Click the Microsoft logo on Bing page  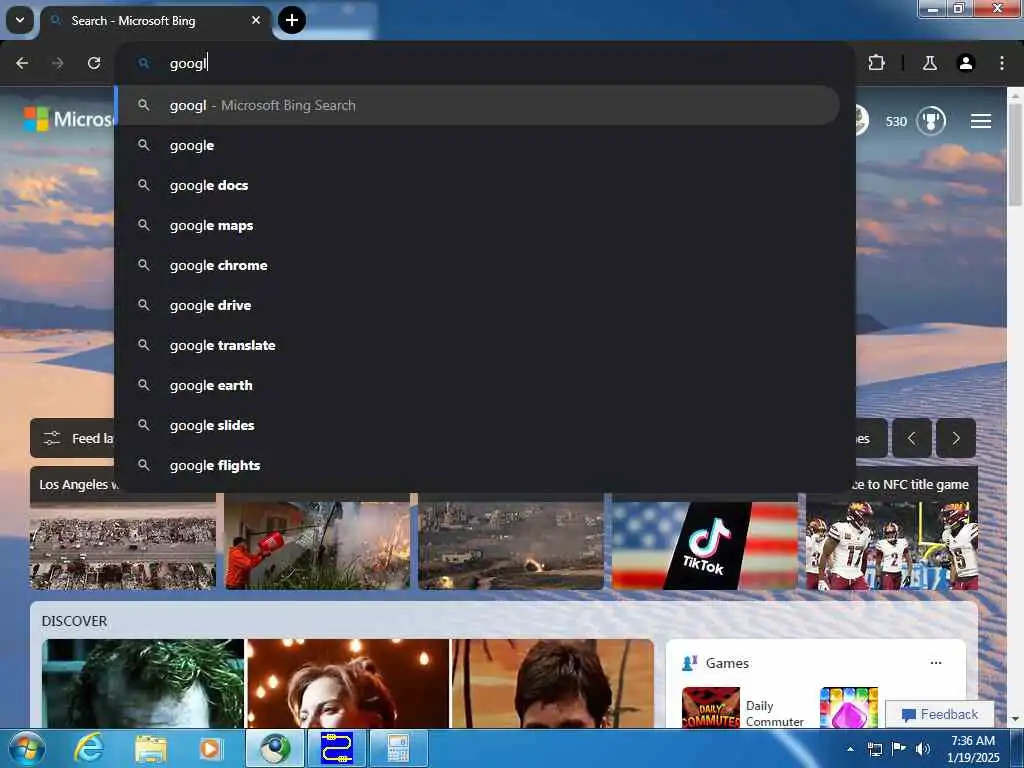point(68,119)
